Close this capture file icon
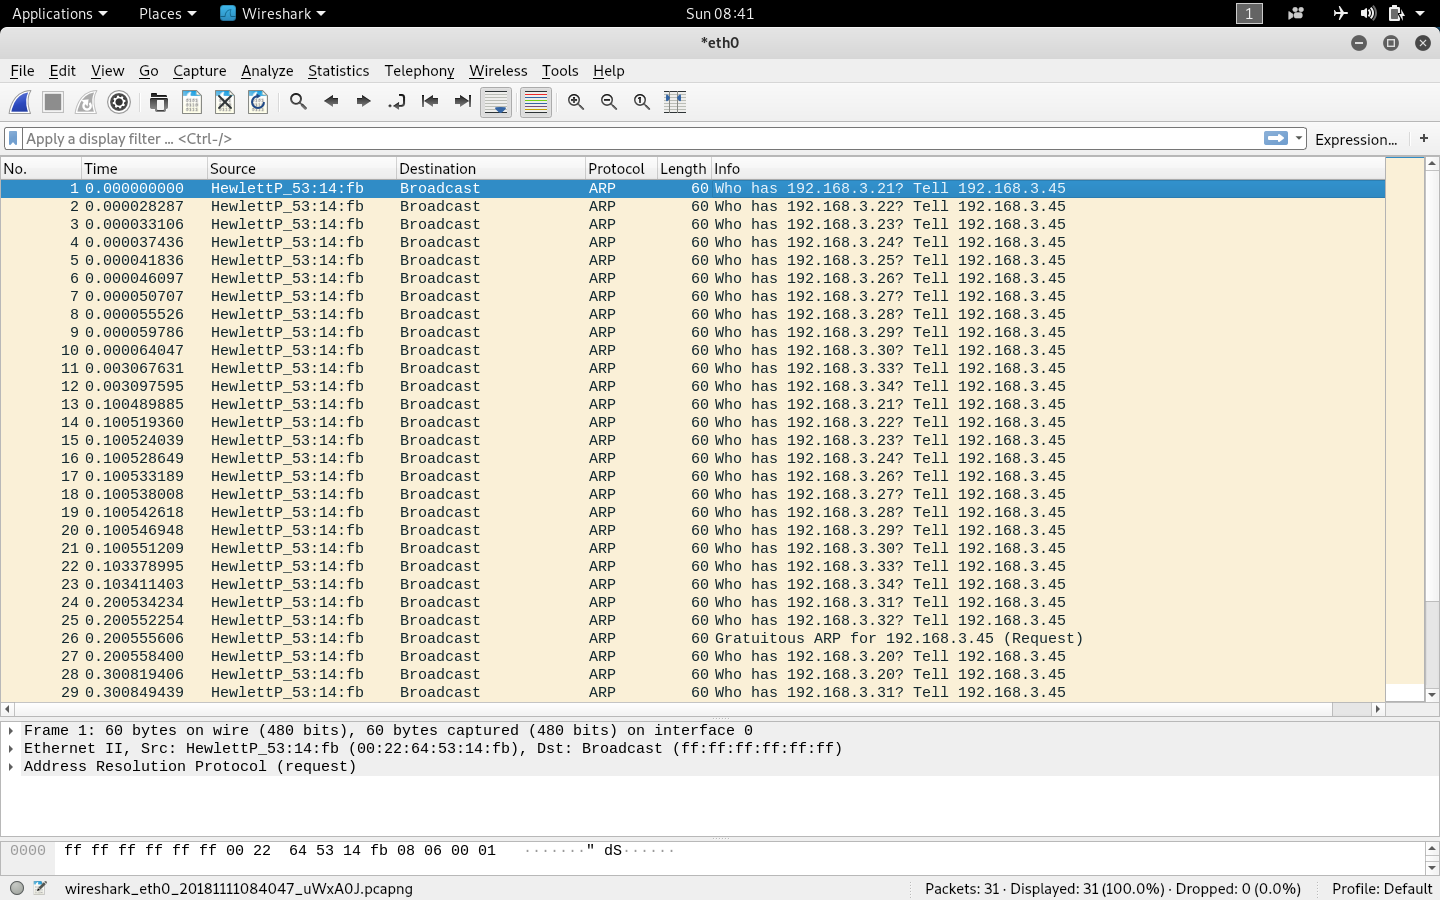Viewport: 1440px width, 900px height. click(x=225, y=102)
